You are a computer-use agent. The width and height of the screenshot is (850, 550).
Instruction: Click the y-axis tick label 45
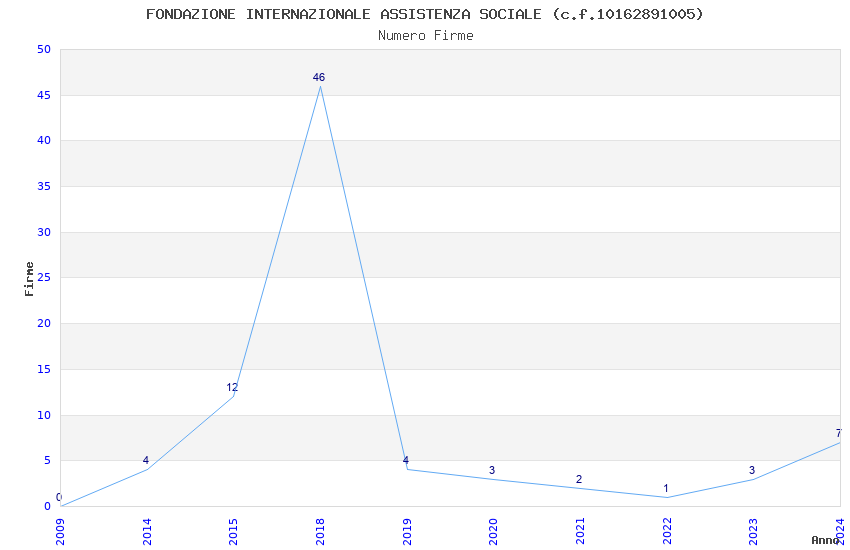[44, 95]
